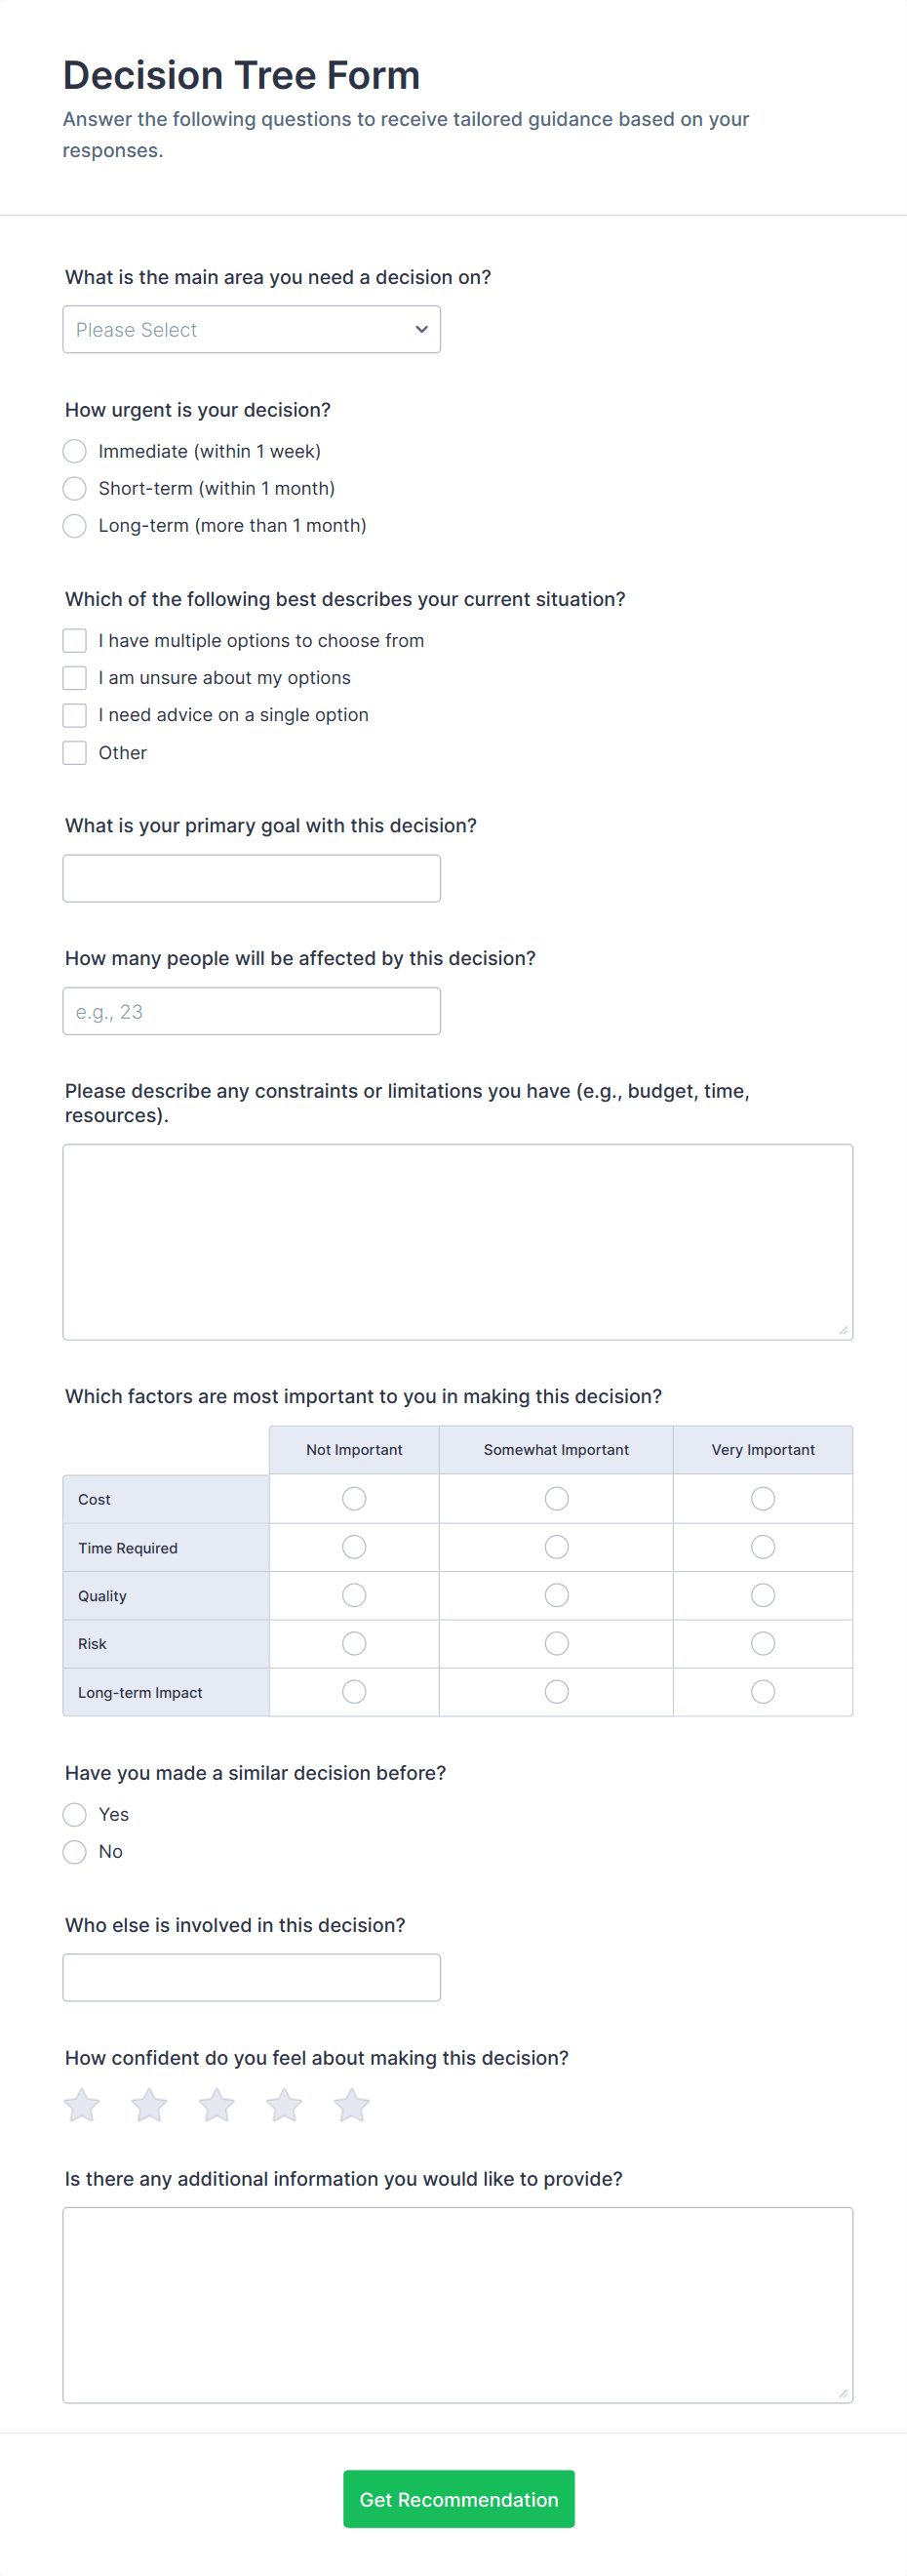Mark Cost as Very Important
This screenshot has width=907, height=2576.
click(762, 1498)
